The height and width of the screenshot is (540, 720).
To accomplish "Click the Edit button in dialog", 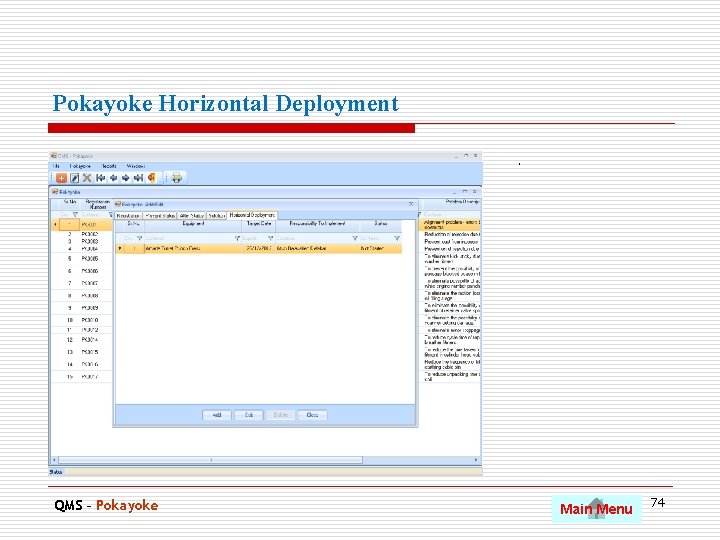I will (248, 415).
